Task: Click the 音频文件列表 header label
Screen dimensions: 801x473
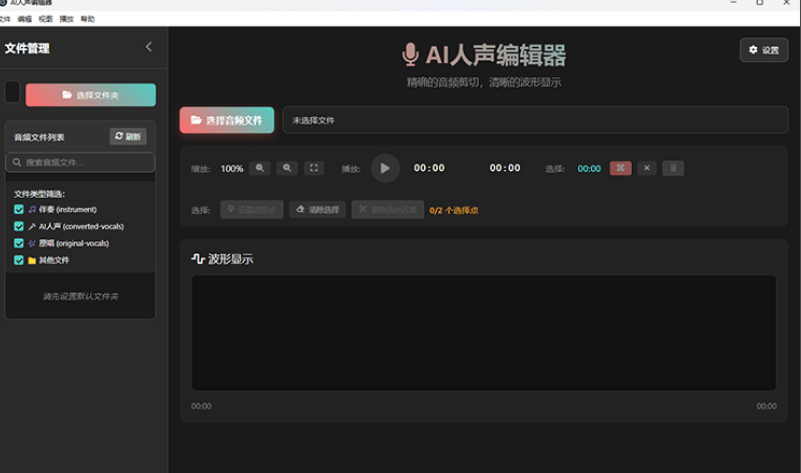Action: click(39, 137)
